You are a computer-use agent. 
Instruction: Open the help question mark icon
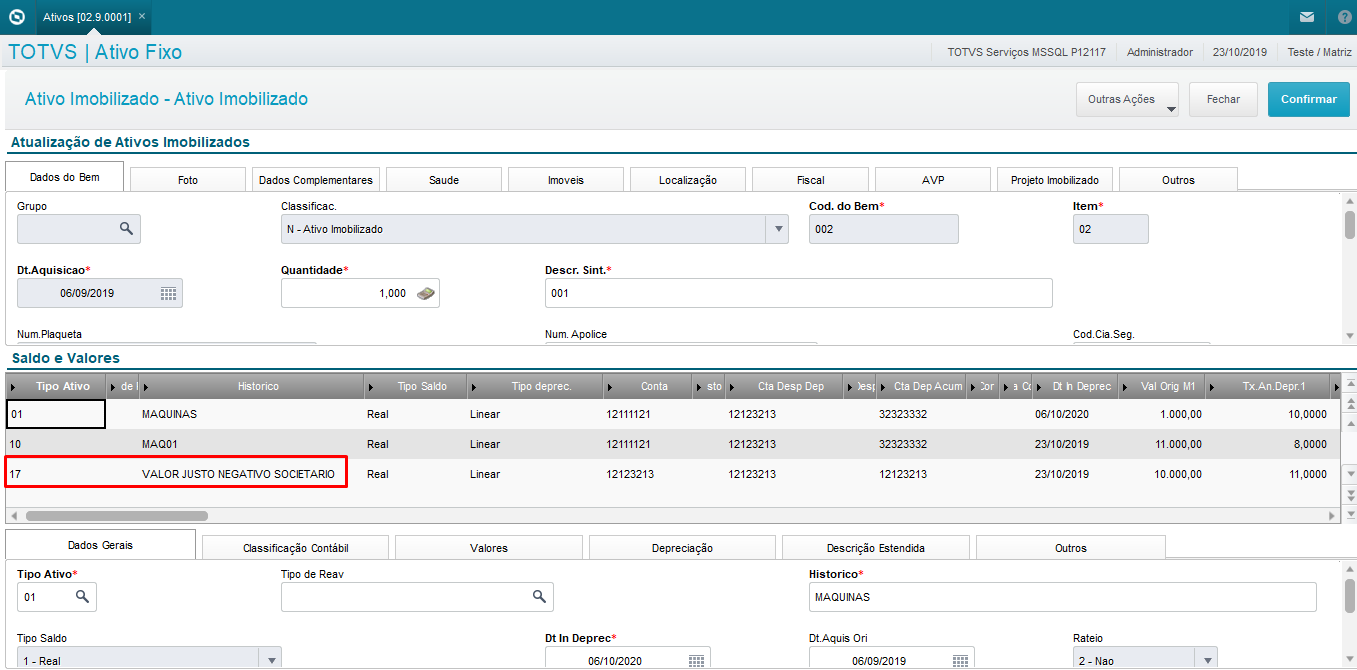[x=1344, y=17]
